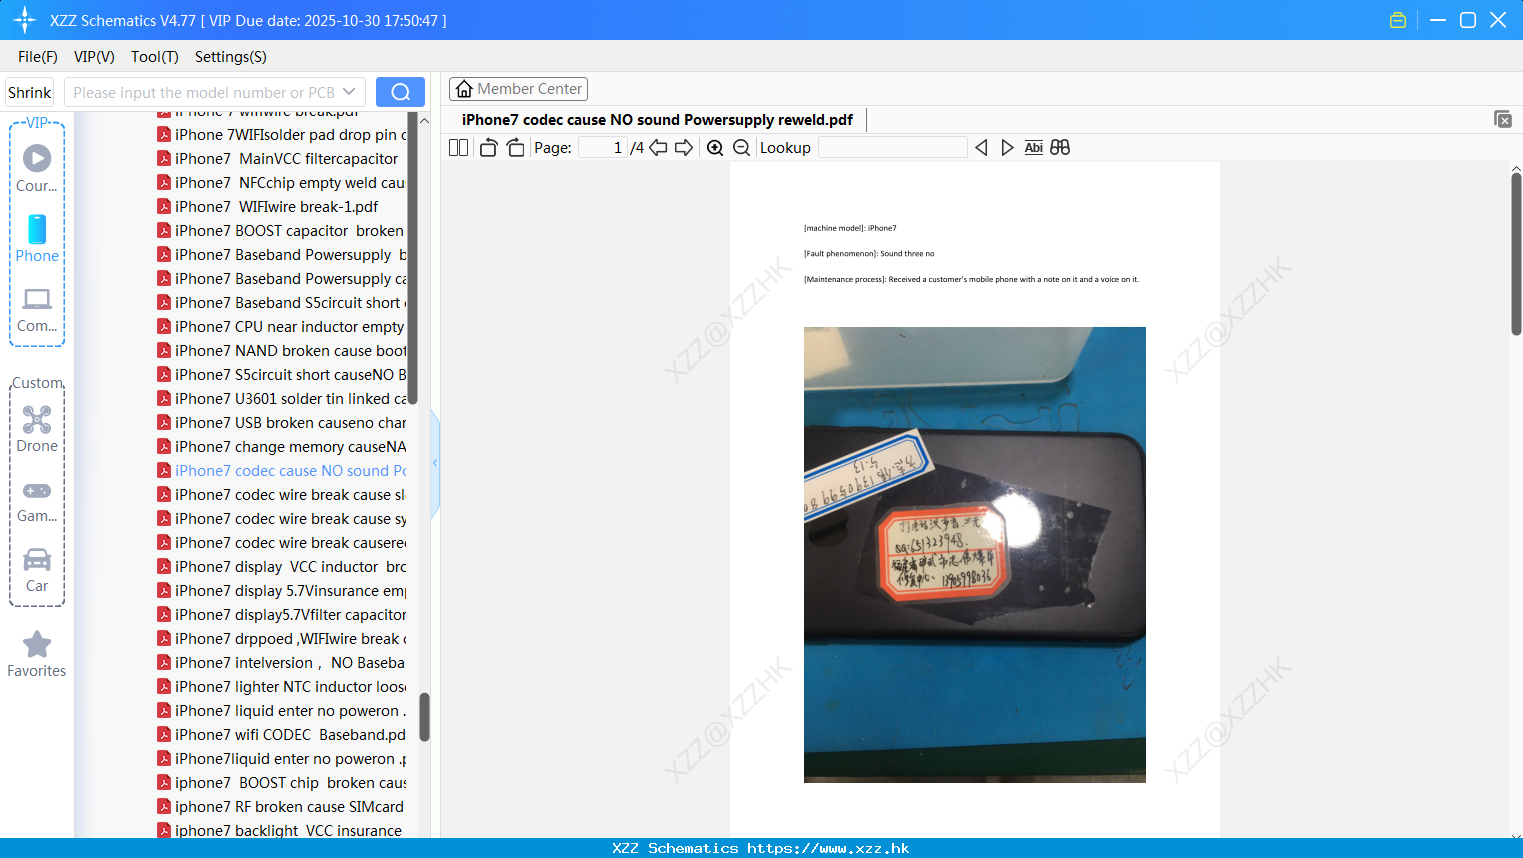The height and width of the screenshot is (858, 1523).
Task: Open the Settings(S) menu
Action: [x=231, y=57]
